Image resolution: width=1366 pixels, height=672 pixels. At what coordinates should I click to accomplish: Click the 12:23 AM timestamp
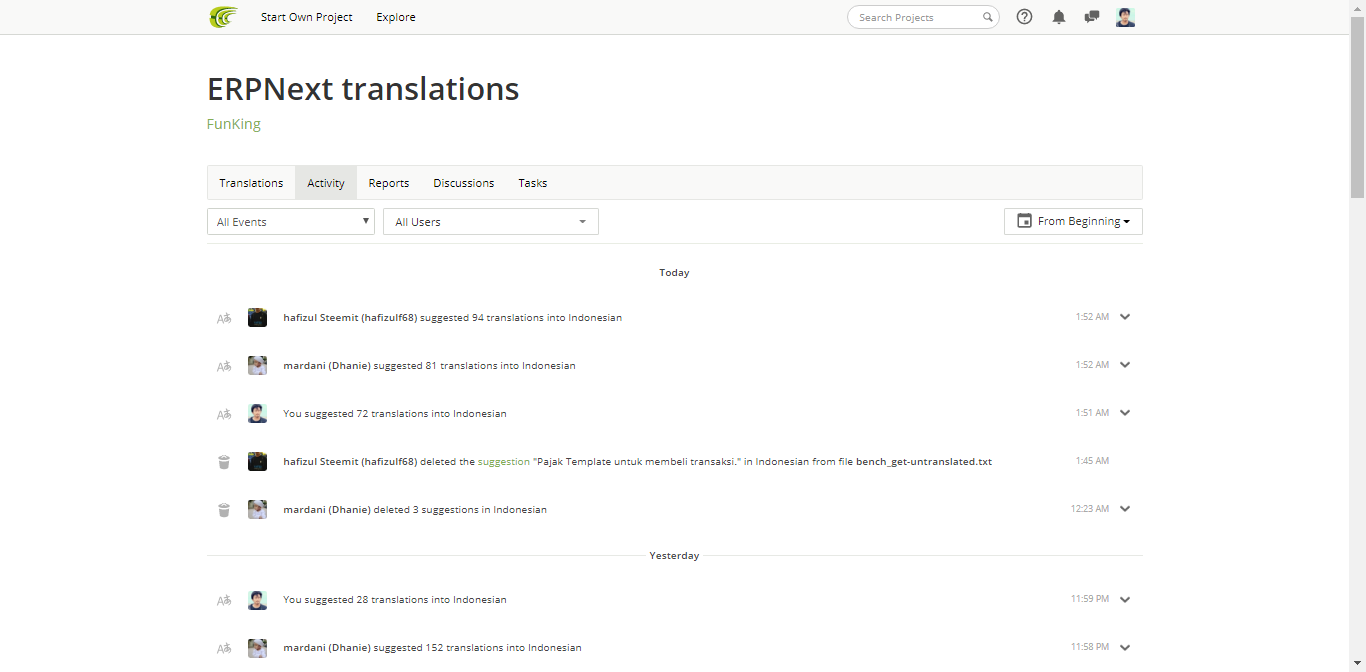pyautogui.click(x=1090, y=509)
